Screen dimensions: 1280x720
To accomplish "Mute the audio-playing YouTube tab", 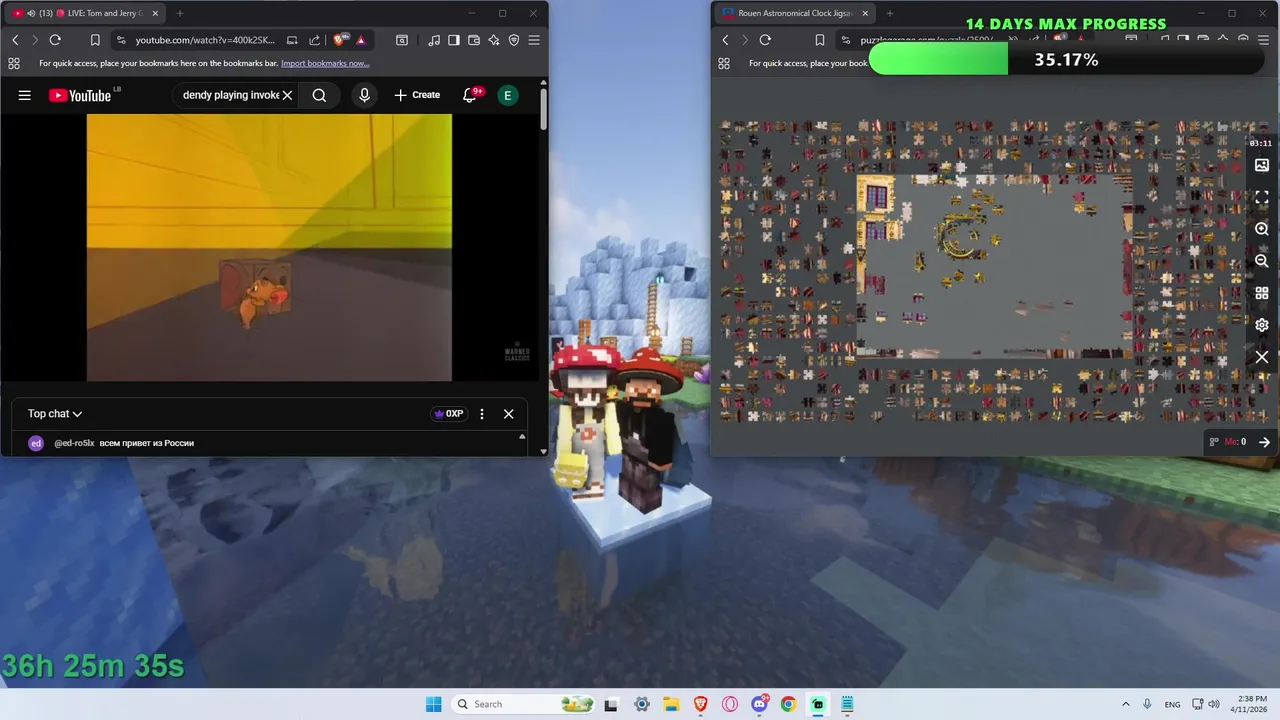I will point(31,13).
